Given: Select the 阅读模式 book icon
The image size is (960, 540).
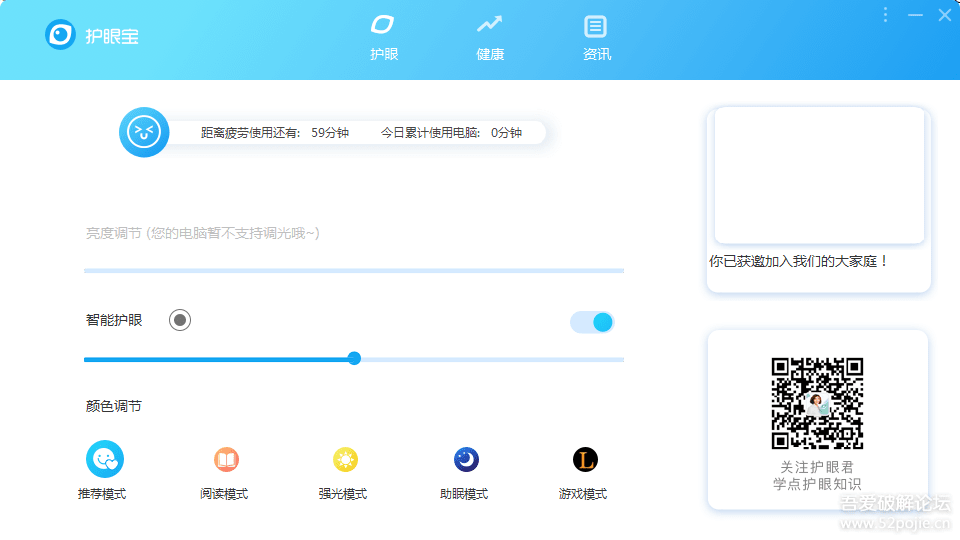Looking at the screenshot, I should (x=226, y=460).
